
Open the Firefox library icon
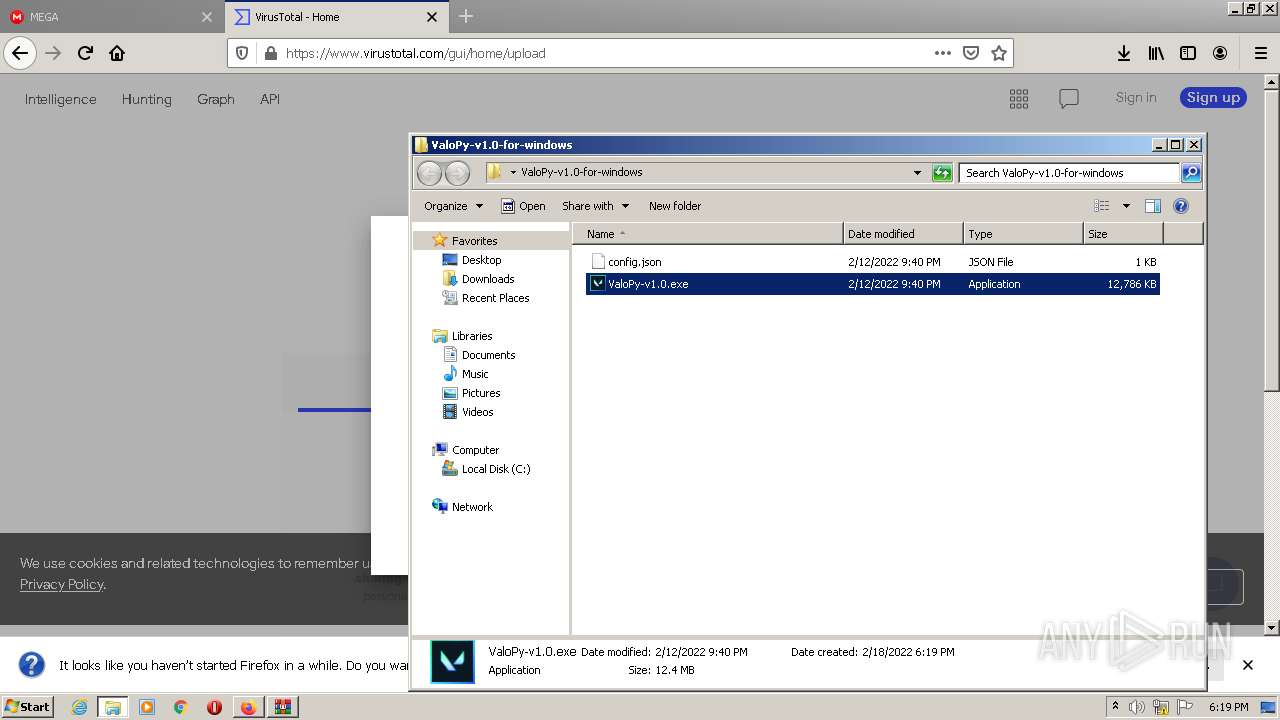pos(1156,53)
